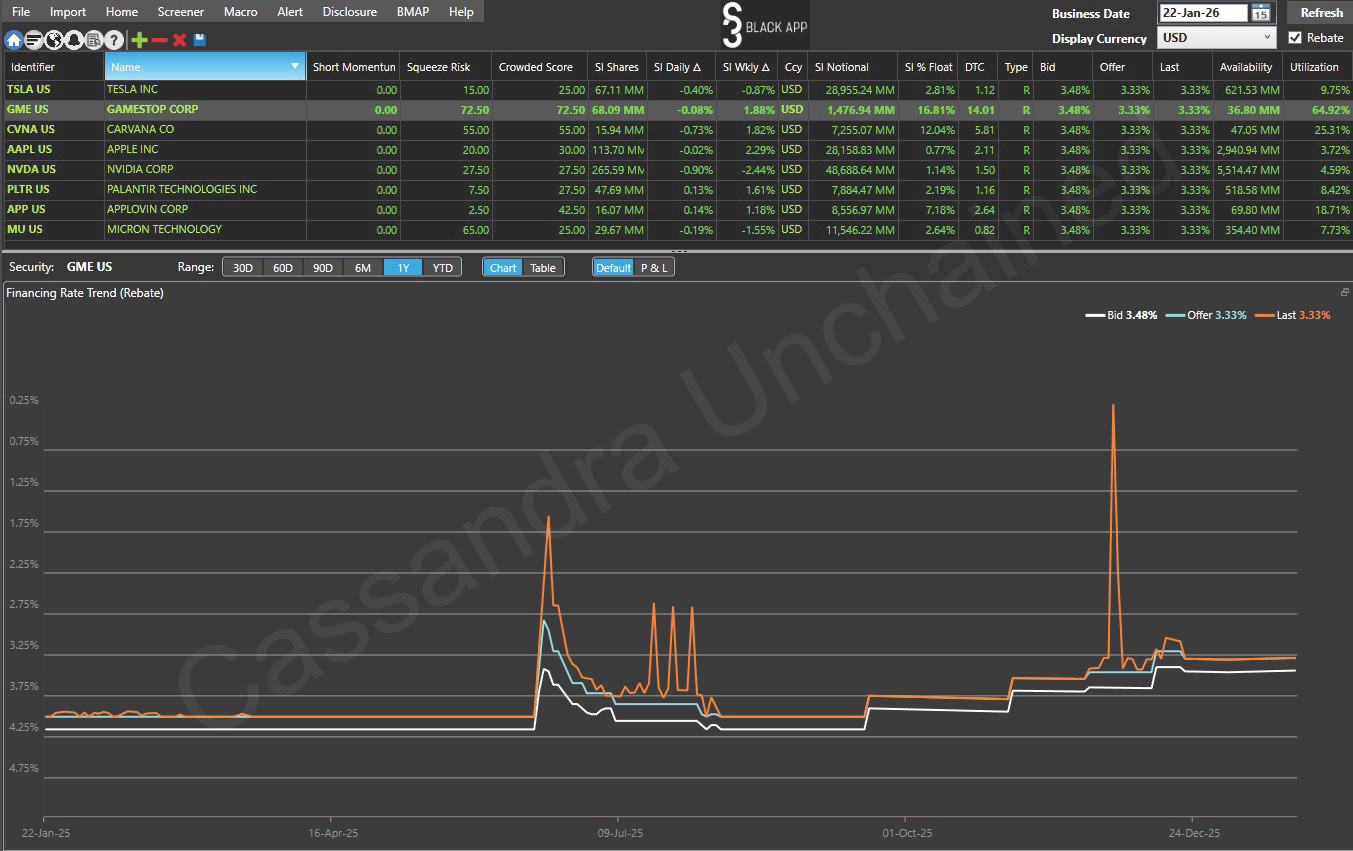Screen dimensions: 1353x851
Task: Sort by the Utilization column header
Action: pyautogui.click(x=1318, y=67)
